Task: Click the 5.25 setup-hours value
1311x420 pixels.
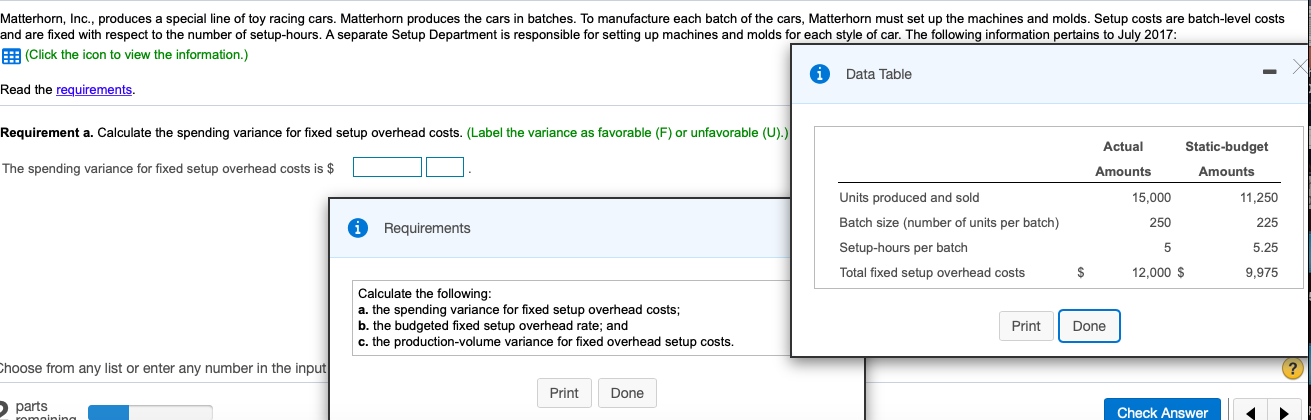Action: 1264,247
